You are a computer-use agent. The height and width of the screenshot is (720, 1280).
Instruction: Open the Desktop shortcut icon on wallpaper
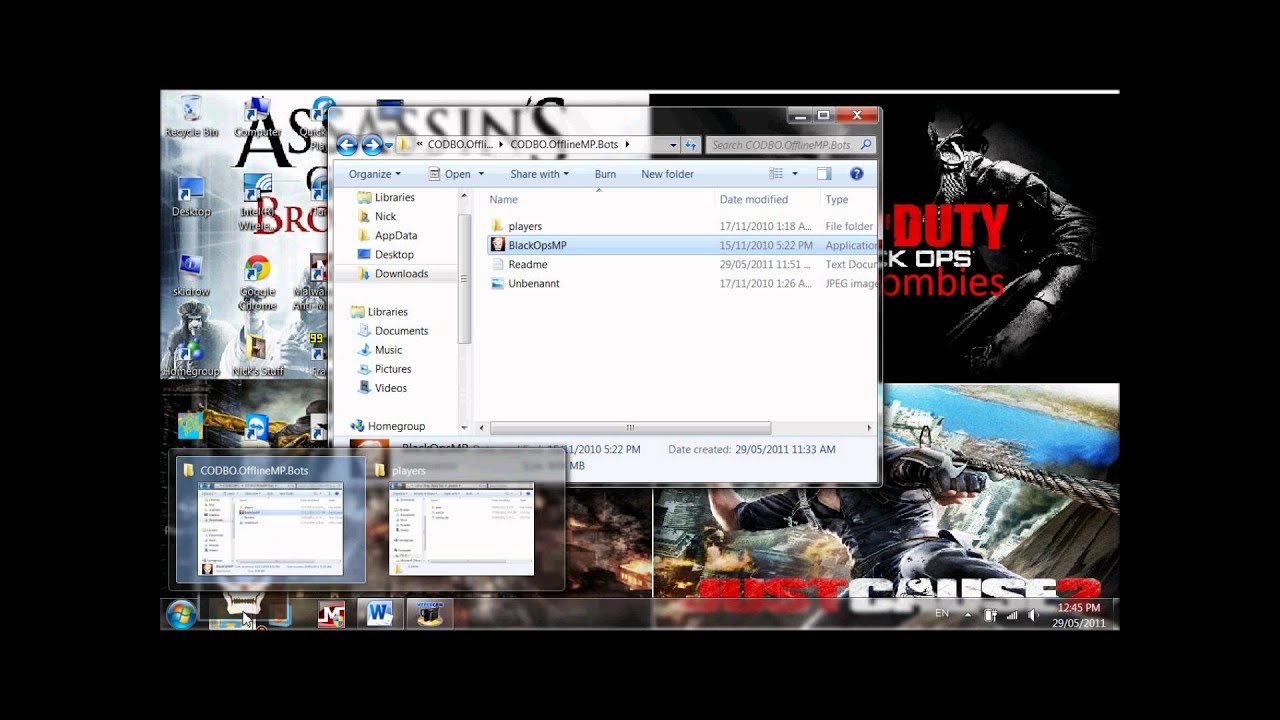190,196
